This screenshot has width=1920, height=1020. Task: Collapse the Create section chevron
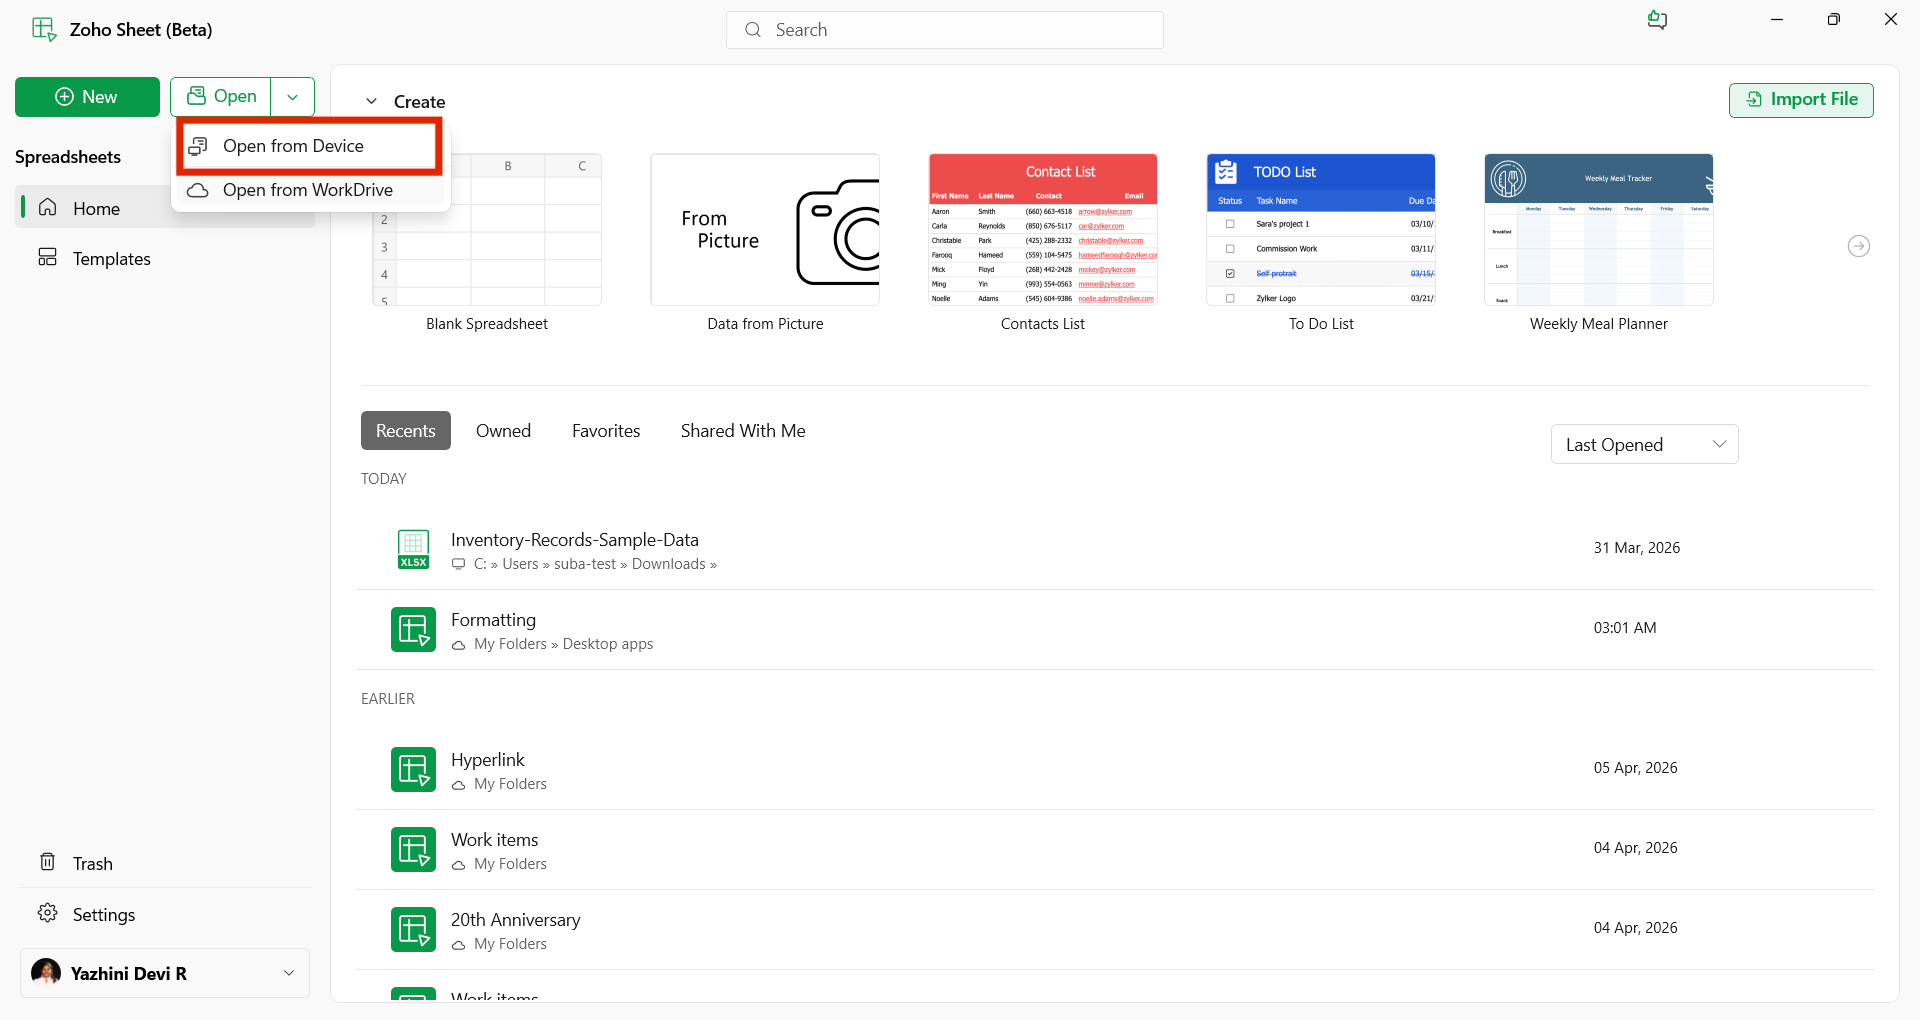(x=371, y=101)
